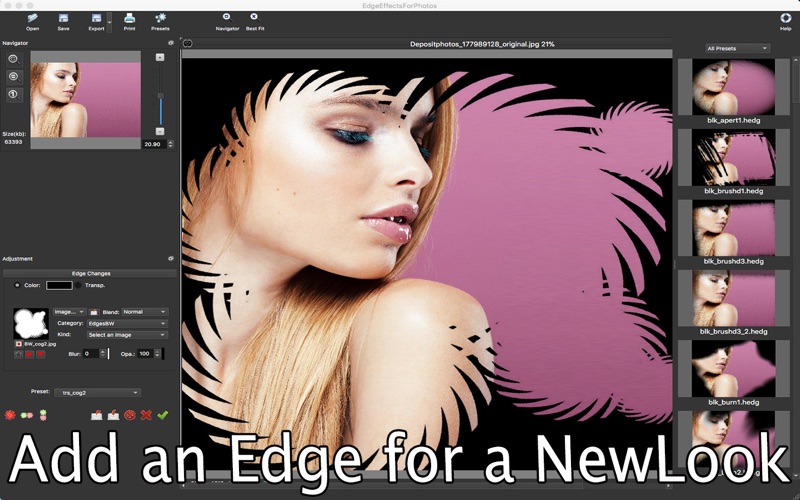This screenshot has height=500, width=800.
Task: Click the second save preset icon
Action: [x=113, y=415]
